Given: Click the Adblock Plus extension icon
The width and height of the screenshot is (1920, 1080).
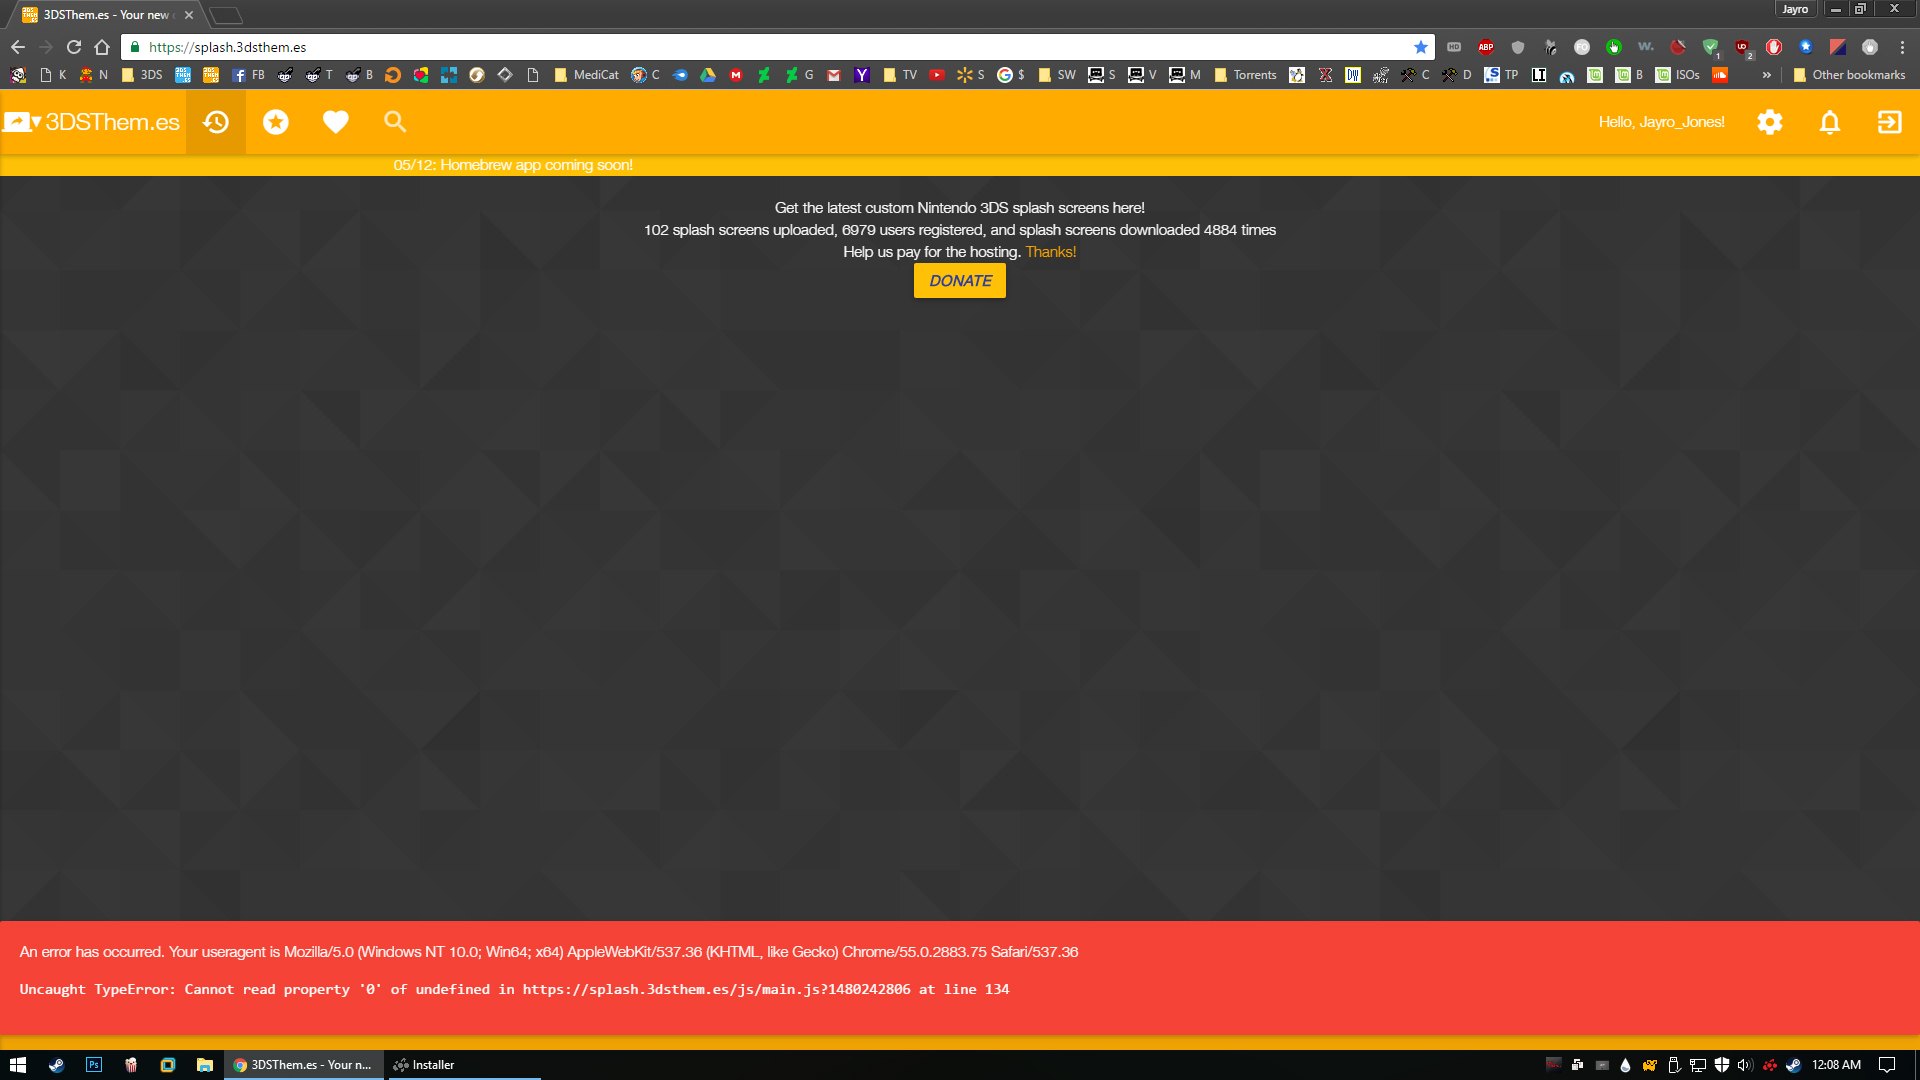Looking at the screenshot, I should point(1486,47).
